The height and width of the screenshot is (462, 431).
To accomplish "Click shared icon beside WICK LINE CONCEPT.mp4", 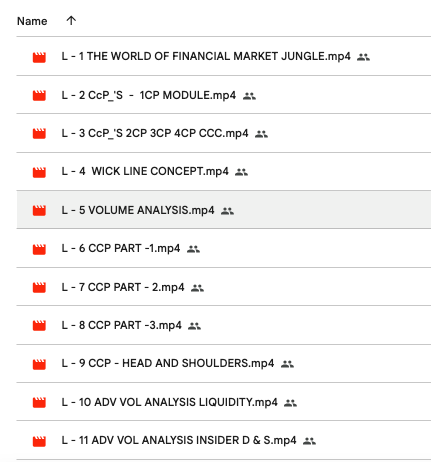I will [241, 172].
